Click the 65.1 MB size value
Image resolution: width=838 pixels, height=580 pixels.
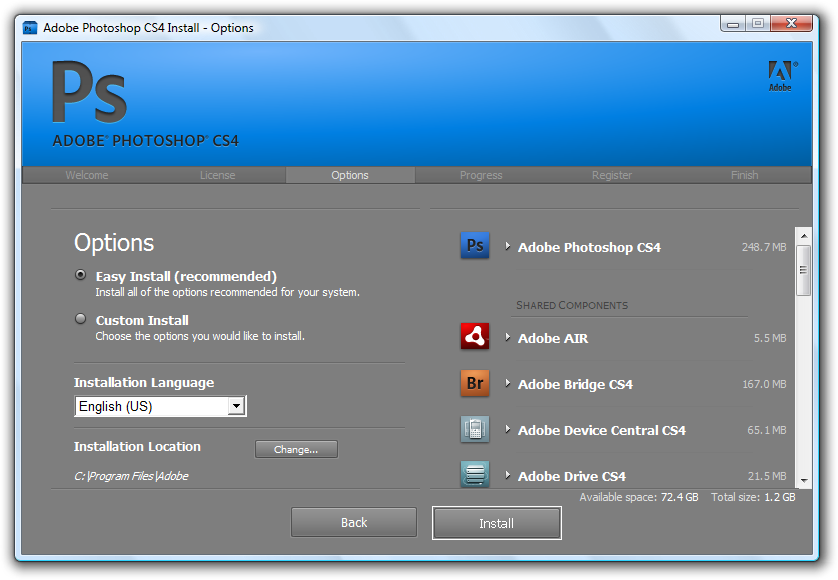(766, 430)
